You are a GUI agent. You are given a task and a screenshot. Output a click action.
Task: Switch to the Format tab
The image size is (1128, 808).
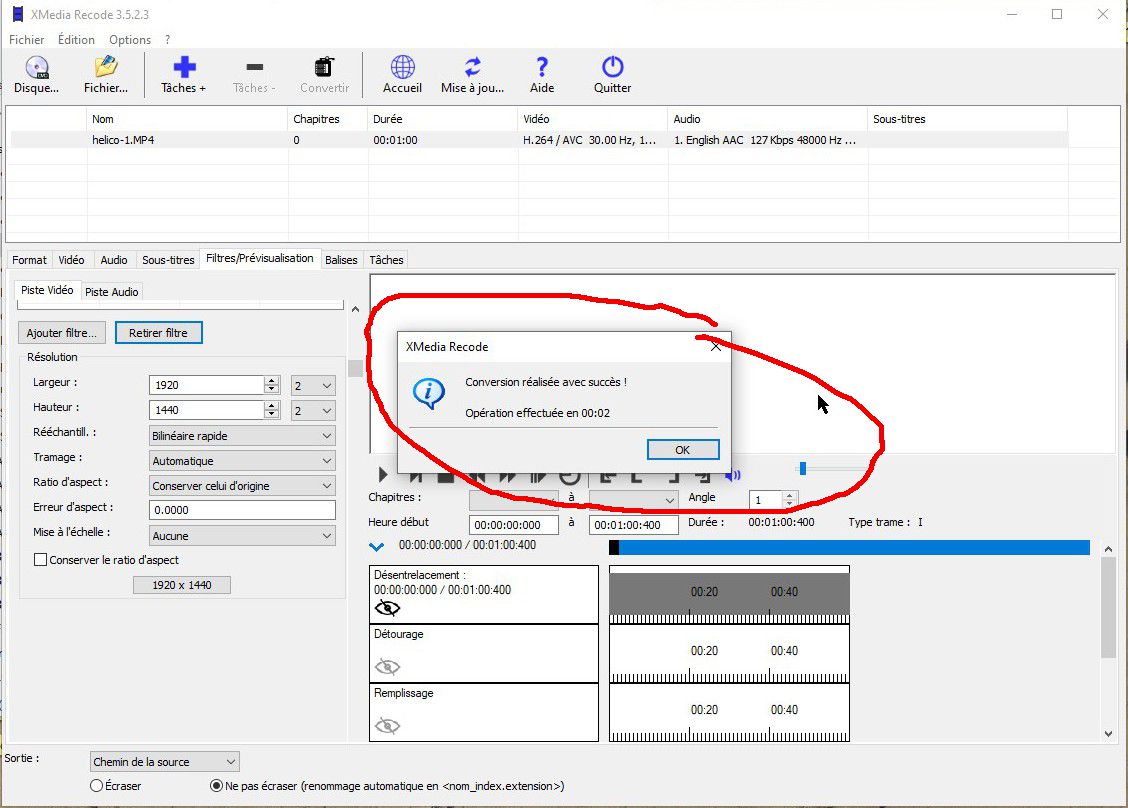tap(29, 260)
